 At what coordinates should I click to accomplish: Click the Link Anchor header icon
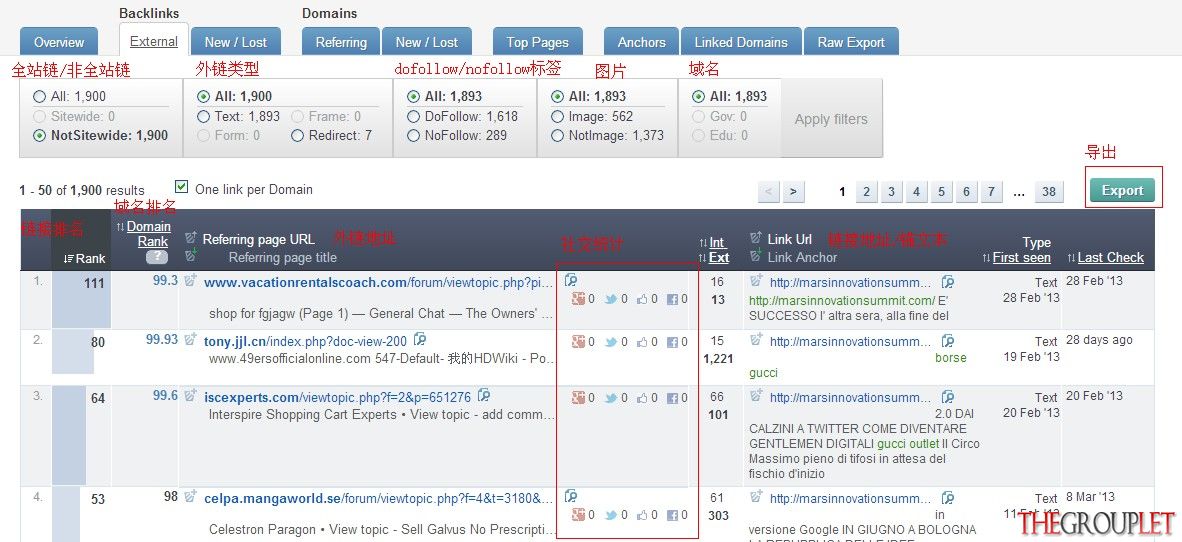(756, 255)
